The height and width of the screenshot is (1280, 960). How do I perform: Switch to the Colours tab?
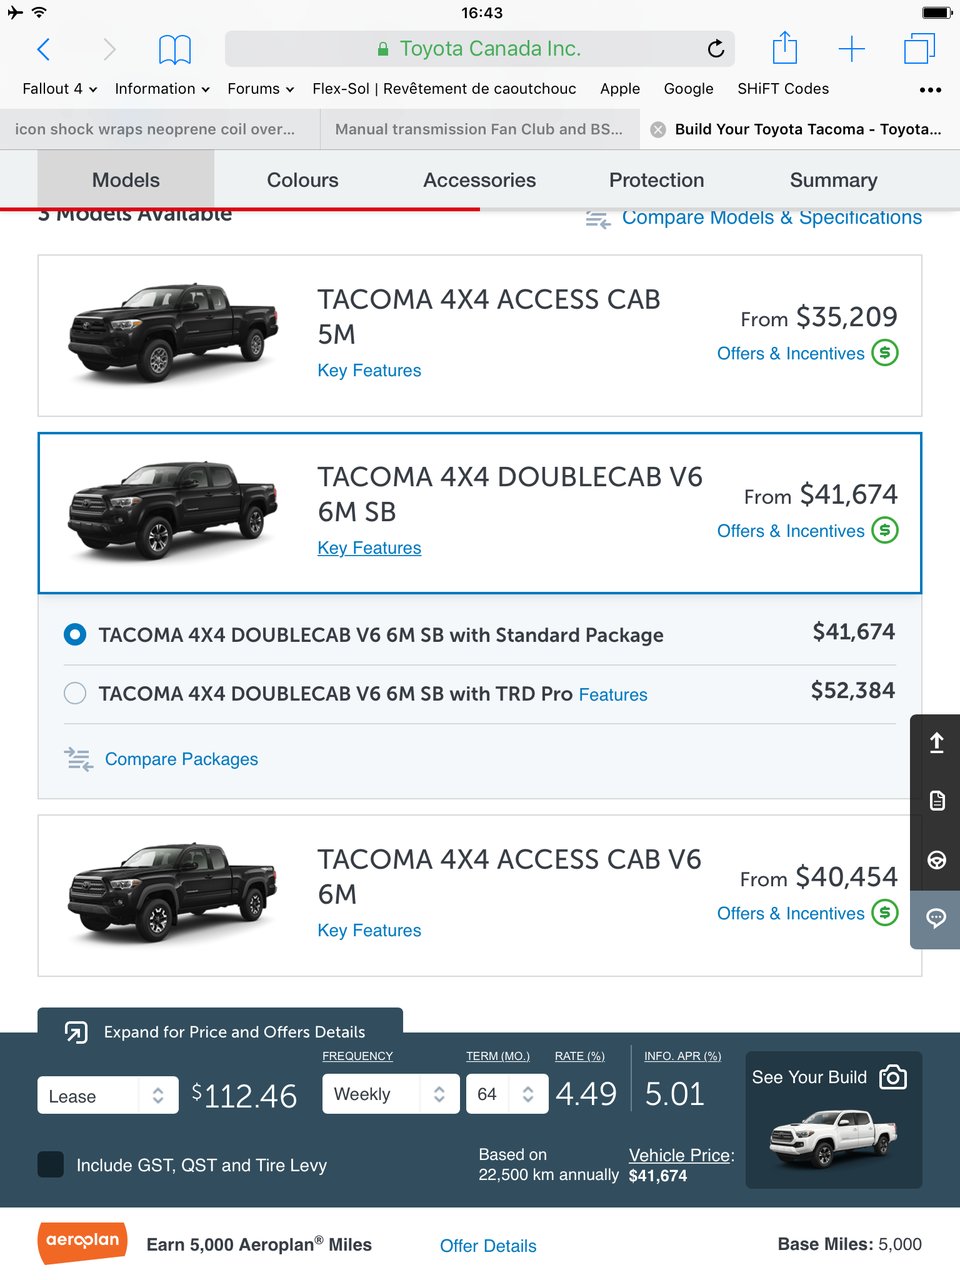(x=302, y=180)
